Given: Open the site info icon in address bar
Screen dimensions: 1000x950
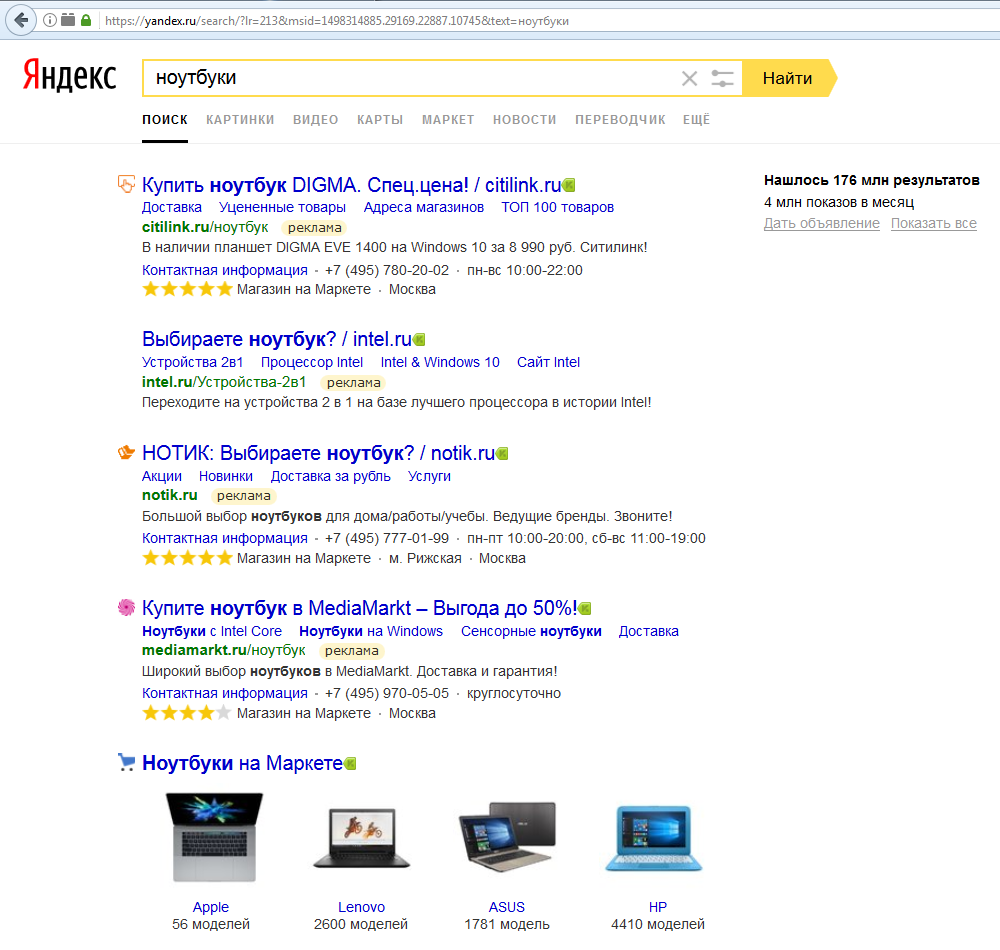Looking at the screenshot, I should click(49, 20).
